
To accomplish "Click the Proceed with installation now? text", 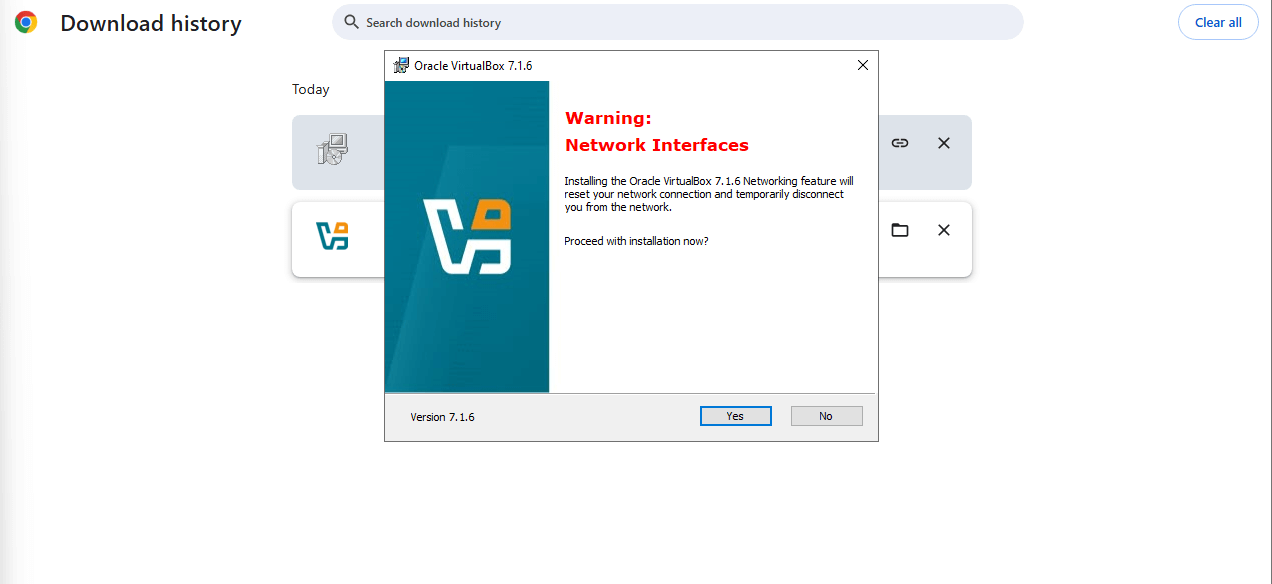I will (x=636, y=241).
